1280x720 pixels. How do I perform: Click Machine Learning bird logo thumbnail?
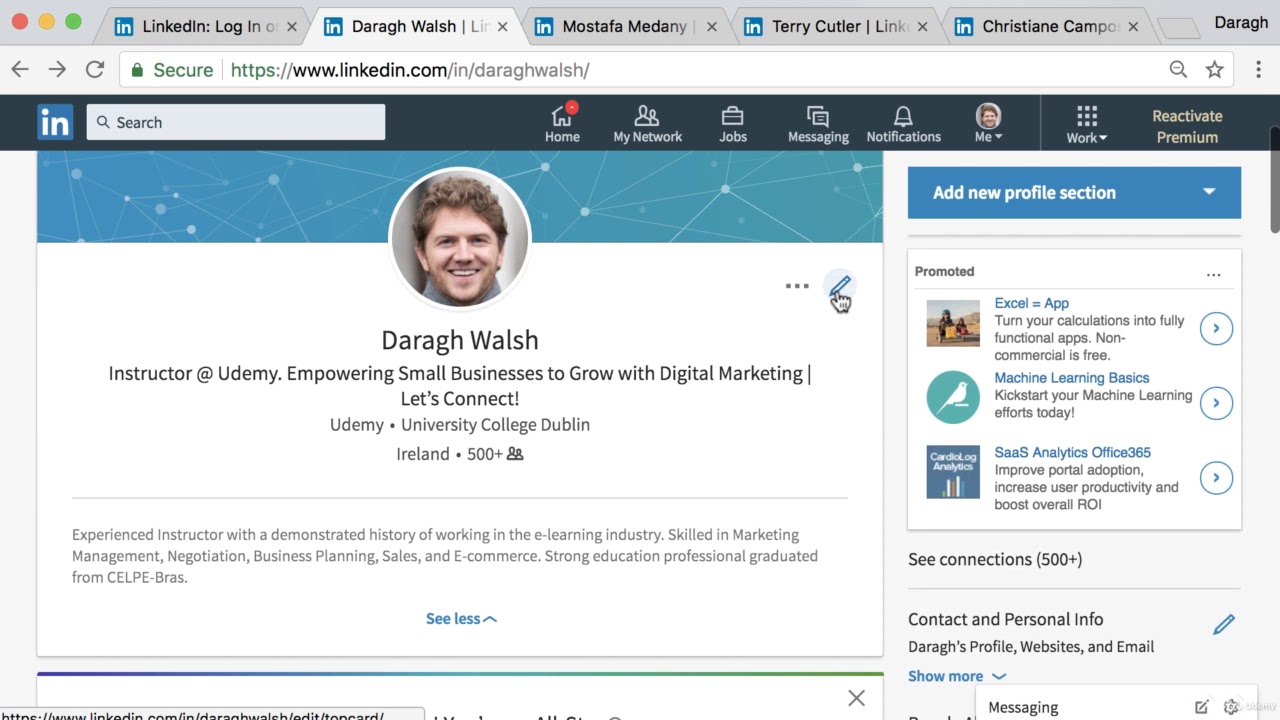tap(953, 397)
